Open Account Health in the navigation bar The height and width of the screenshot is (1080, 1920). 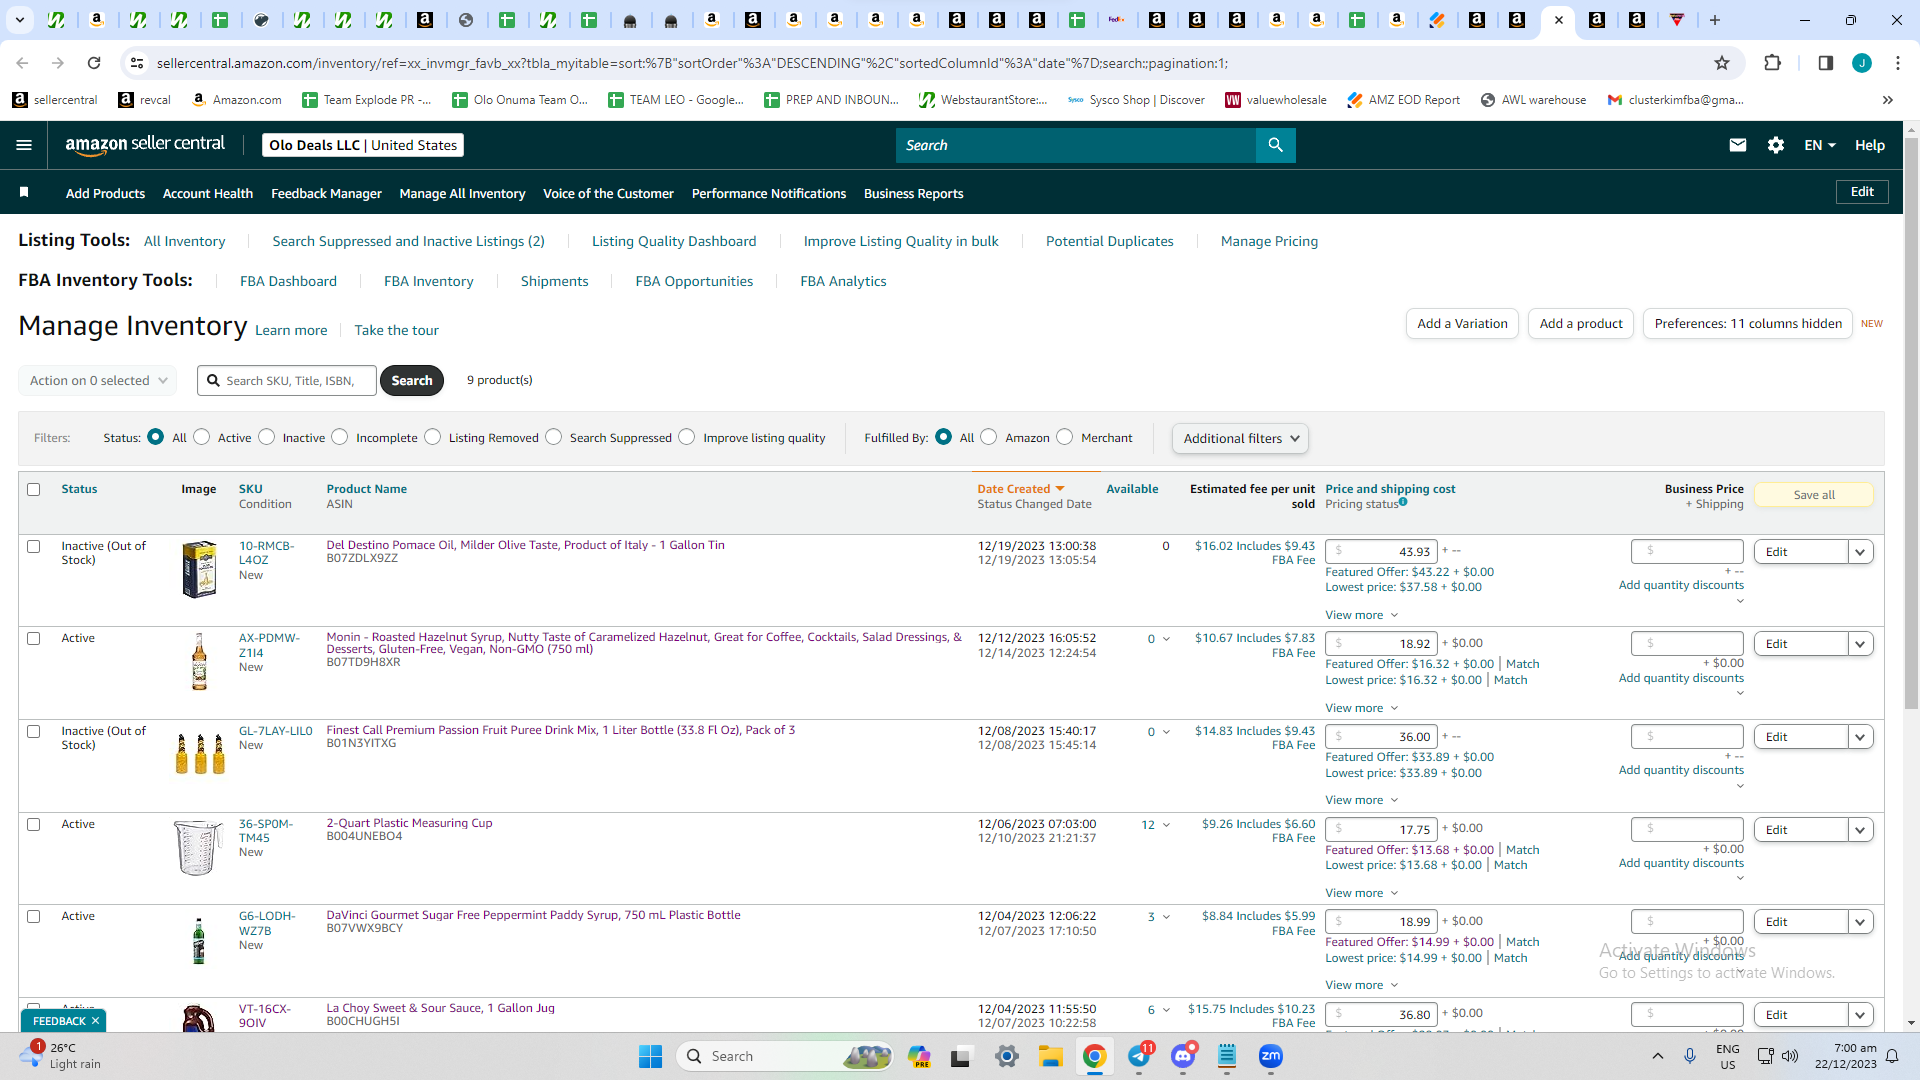[x=208, y=193]
